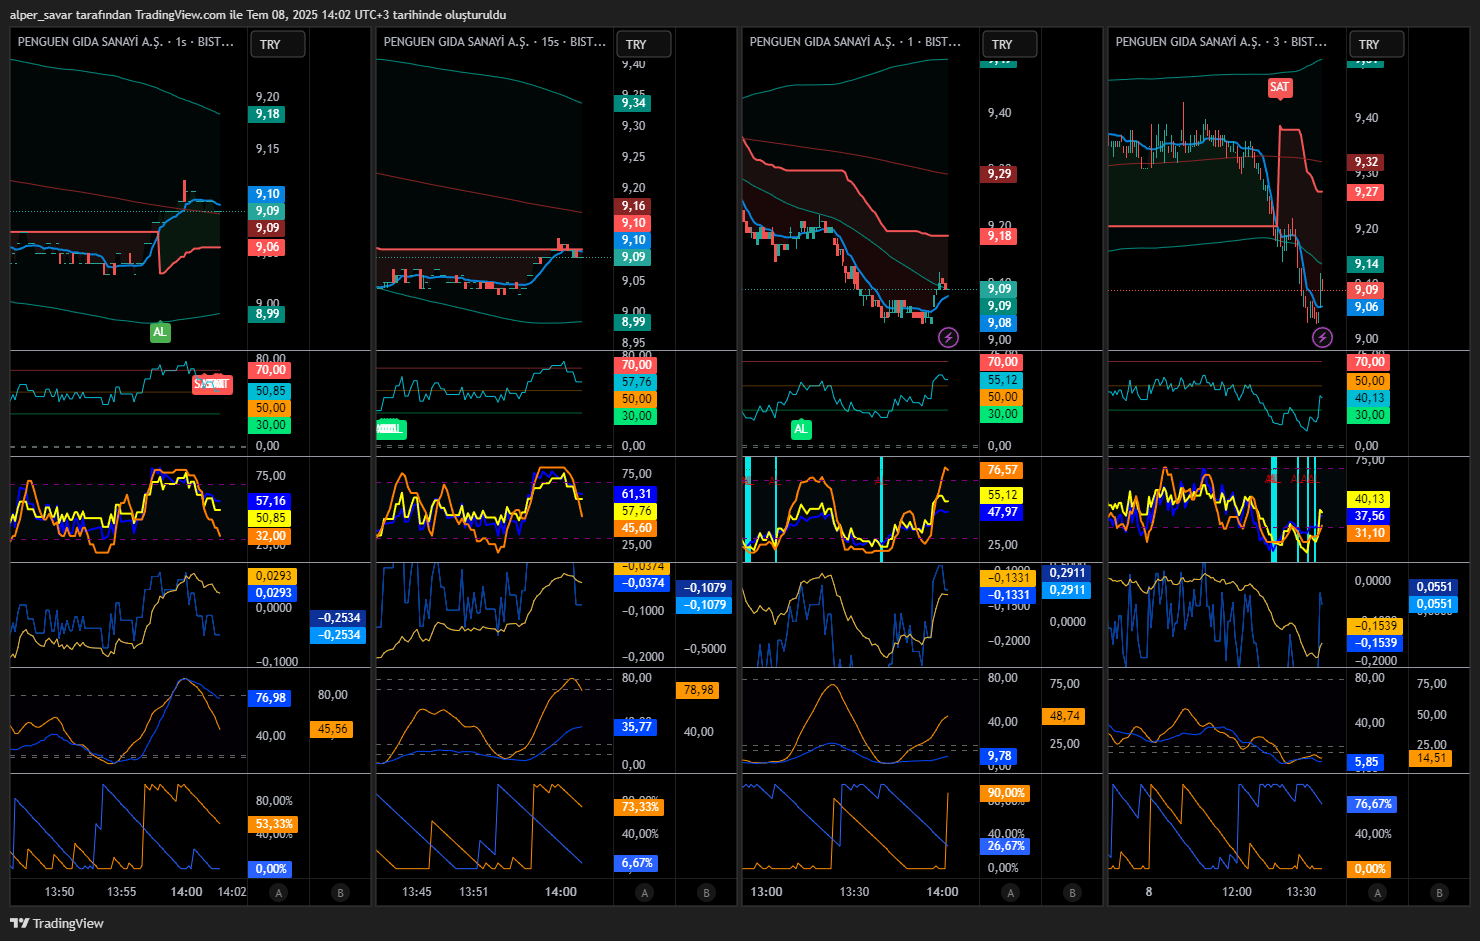
Task: Click the 13:55 time label in the 1s chart
Action: 121,892
